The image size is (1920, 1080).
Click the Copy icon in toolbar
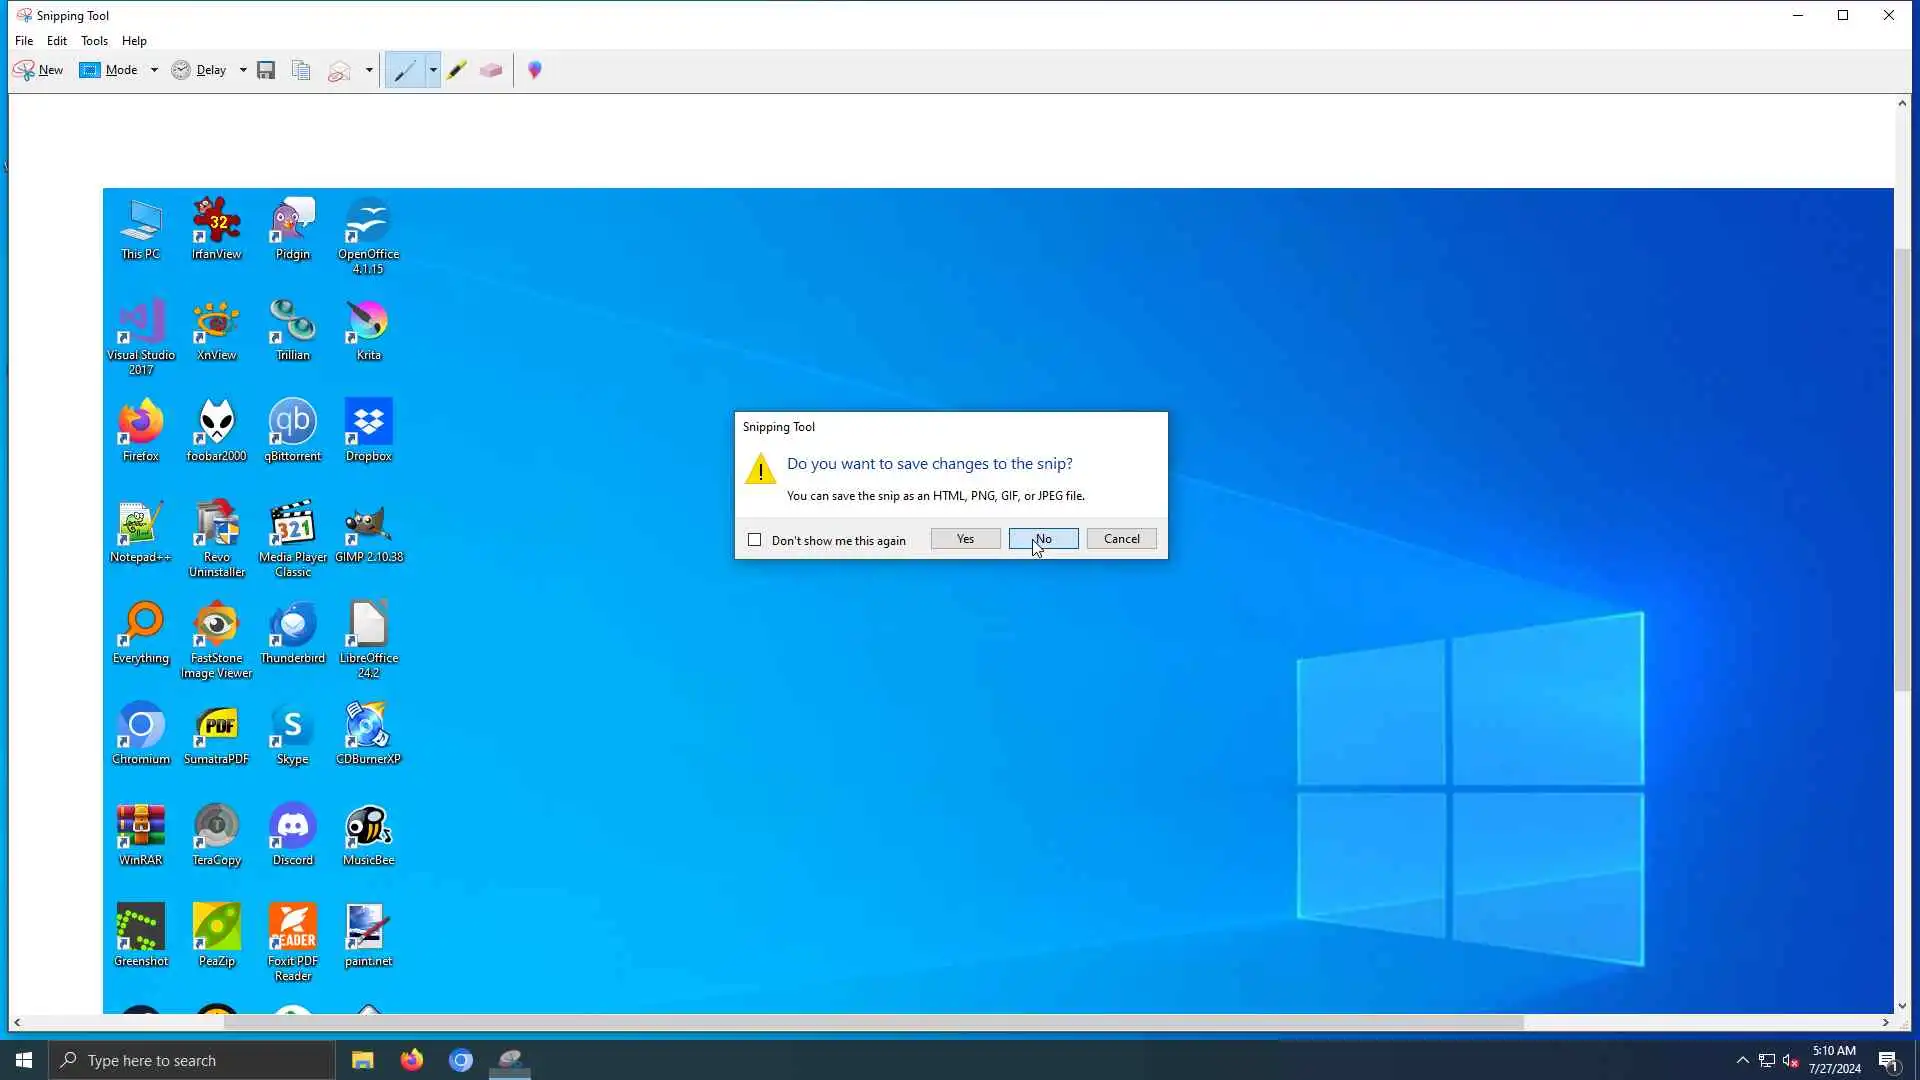301,70
